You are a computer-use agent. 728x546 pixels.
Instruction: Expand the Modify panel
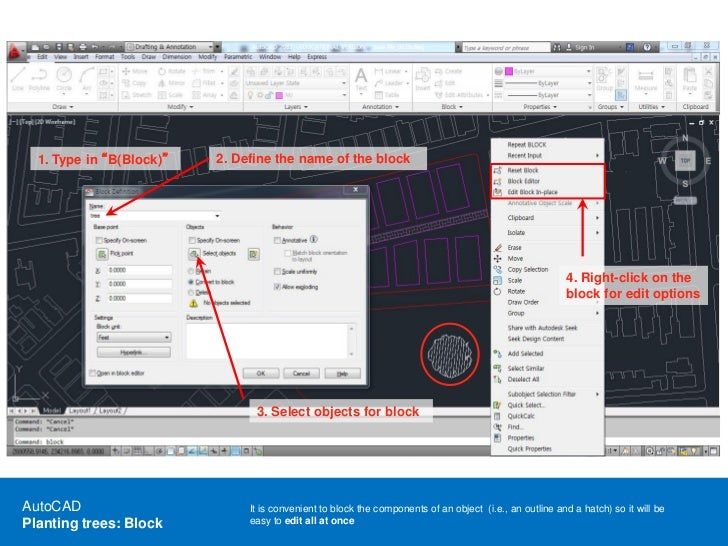click(180, 107)
